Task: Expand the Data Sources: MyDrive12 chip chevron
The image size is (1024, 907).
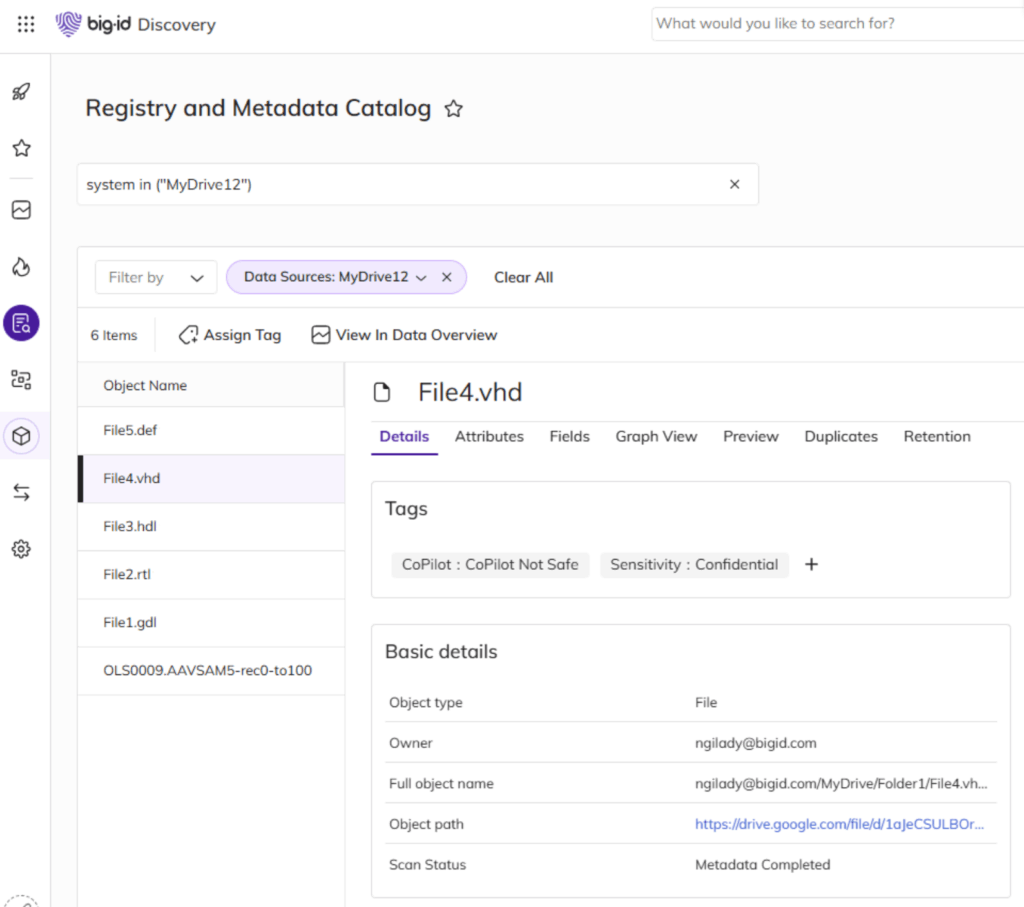Action: pyautogui.click(x=421, y=278)
